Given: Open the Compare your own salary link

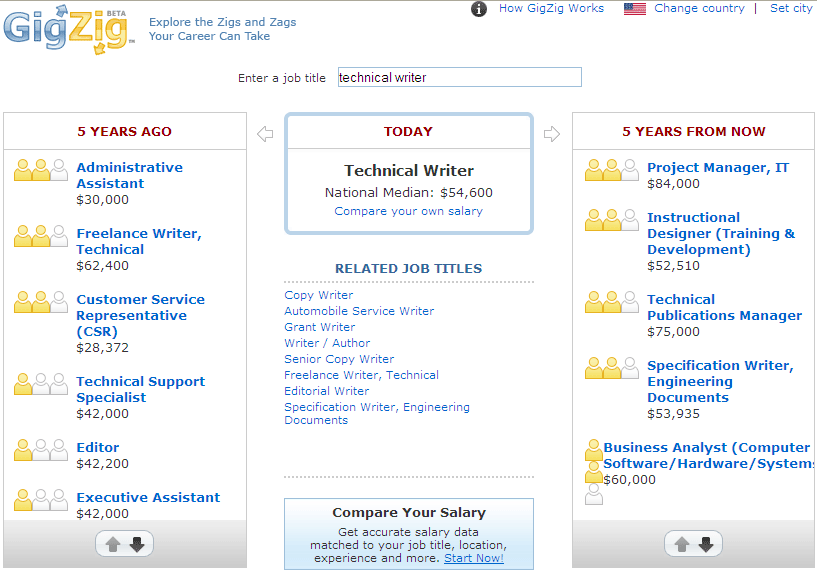Looking at the screenshot, I should (x=408, y=211).
